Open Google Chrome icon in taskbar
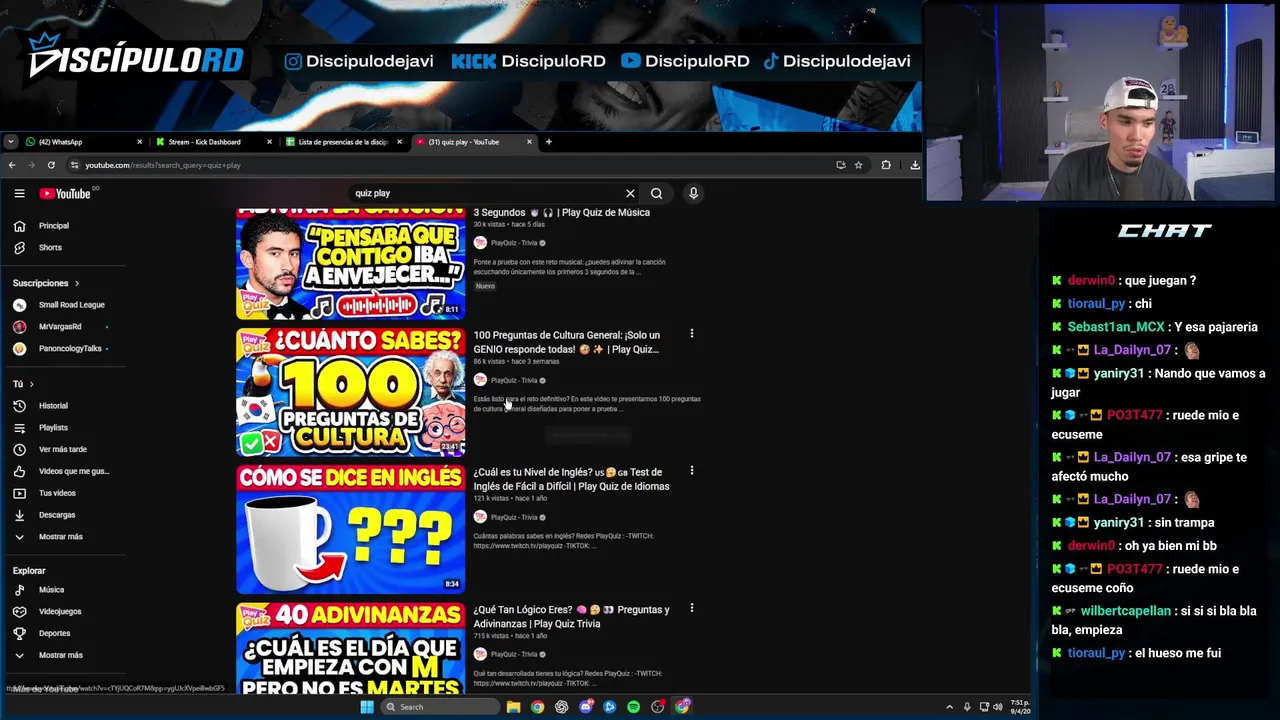Image resolution: width=1280 pixels, height=720 pixels. (x=537, y=707)
